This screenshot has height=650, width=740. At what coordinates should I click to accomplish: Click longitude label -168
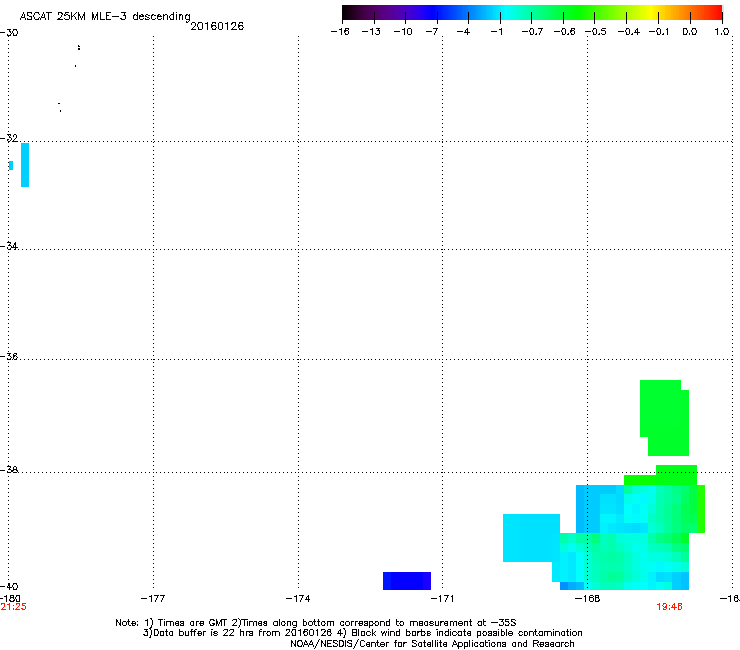(588, 599)
